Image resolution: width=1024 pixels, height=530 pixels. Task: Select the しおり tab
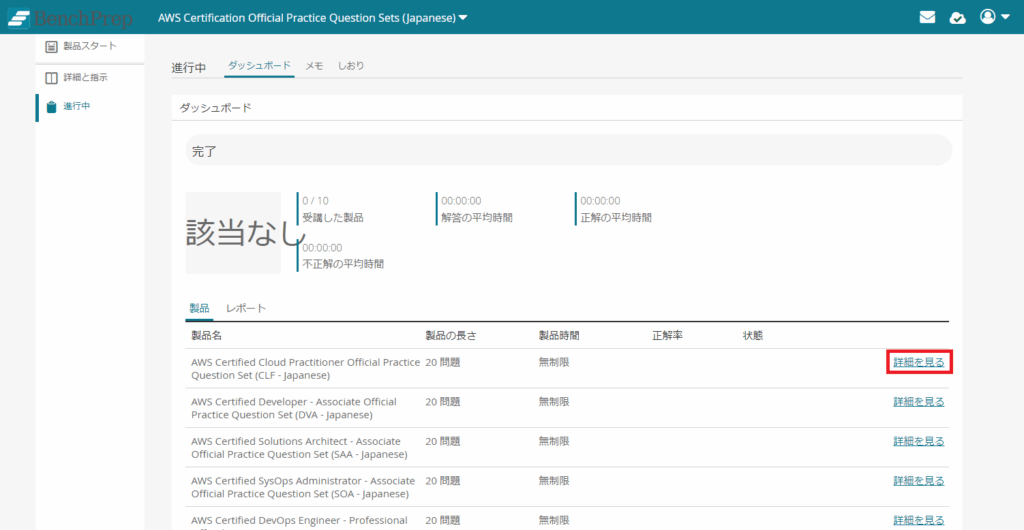(351, 66)
